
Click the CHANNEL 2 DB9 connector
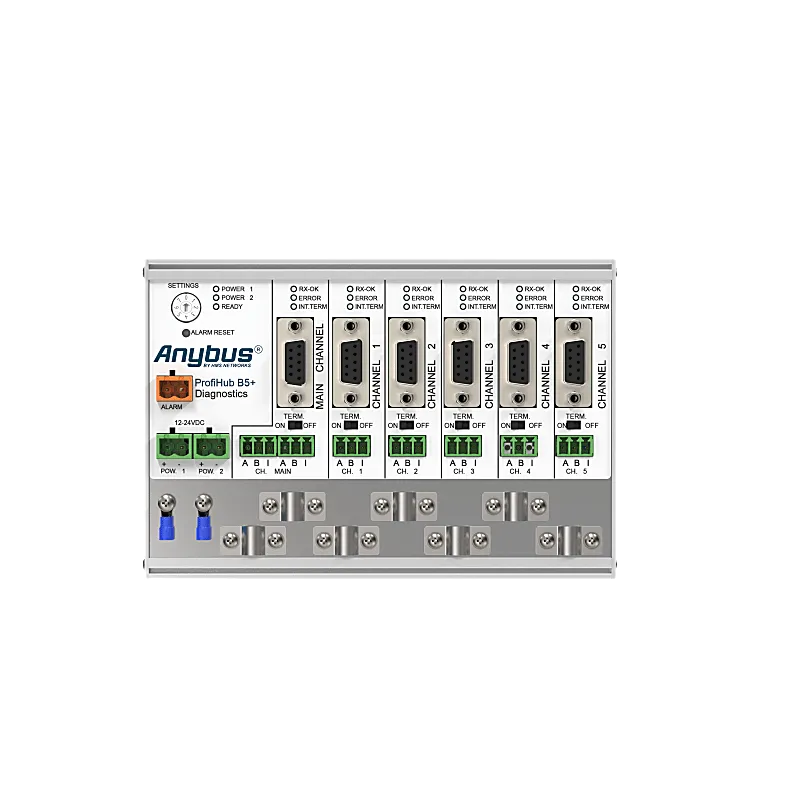point(407,362)
